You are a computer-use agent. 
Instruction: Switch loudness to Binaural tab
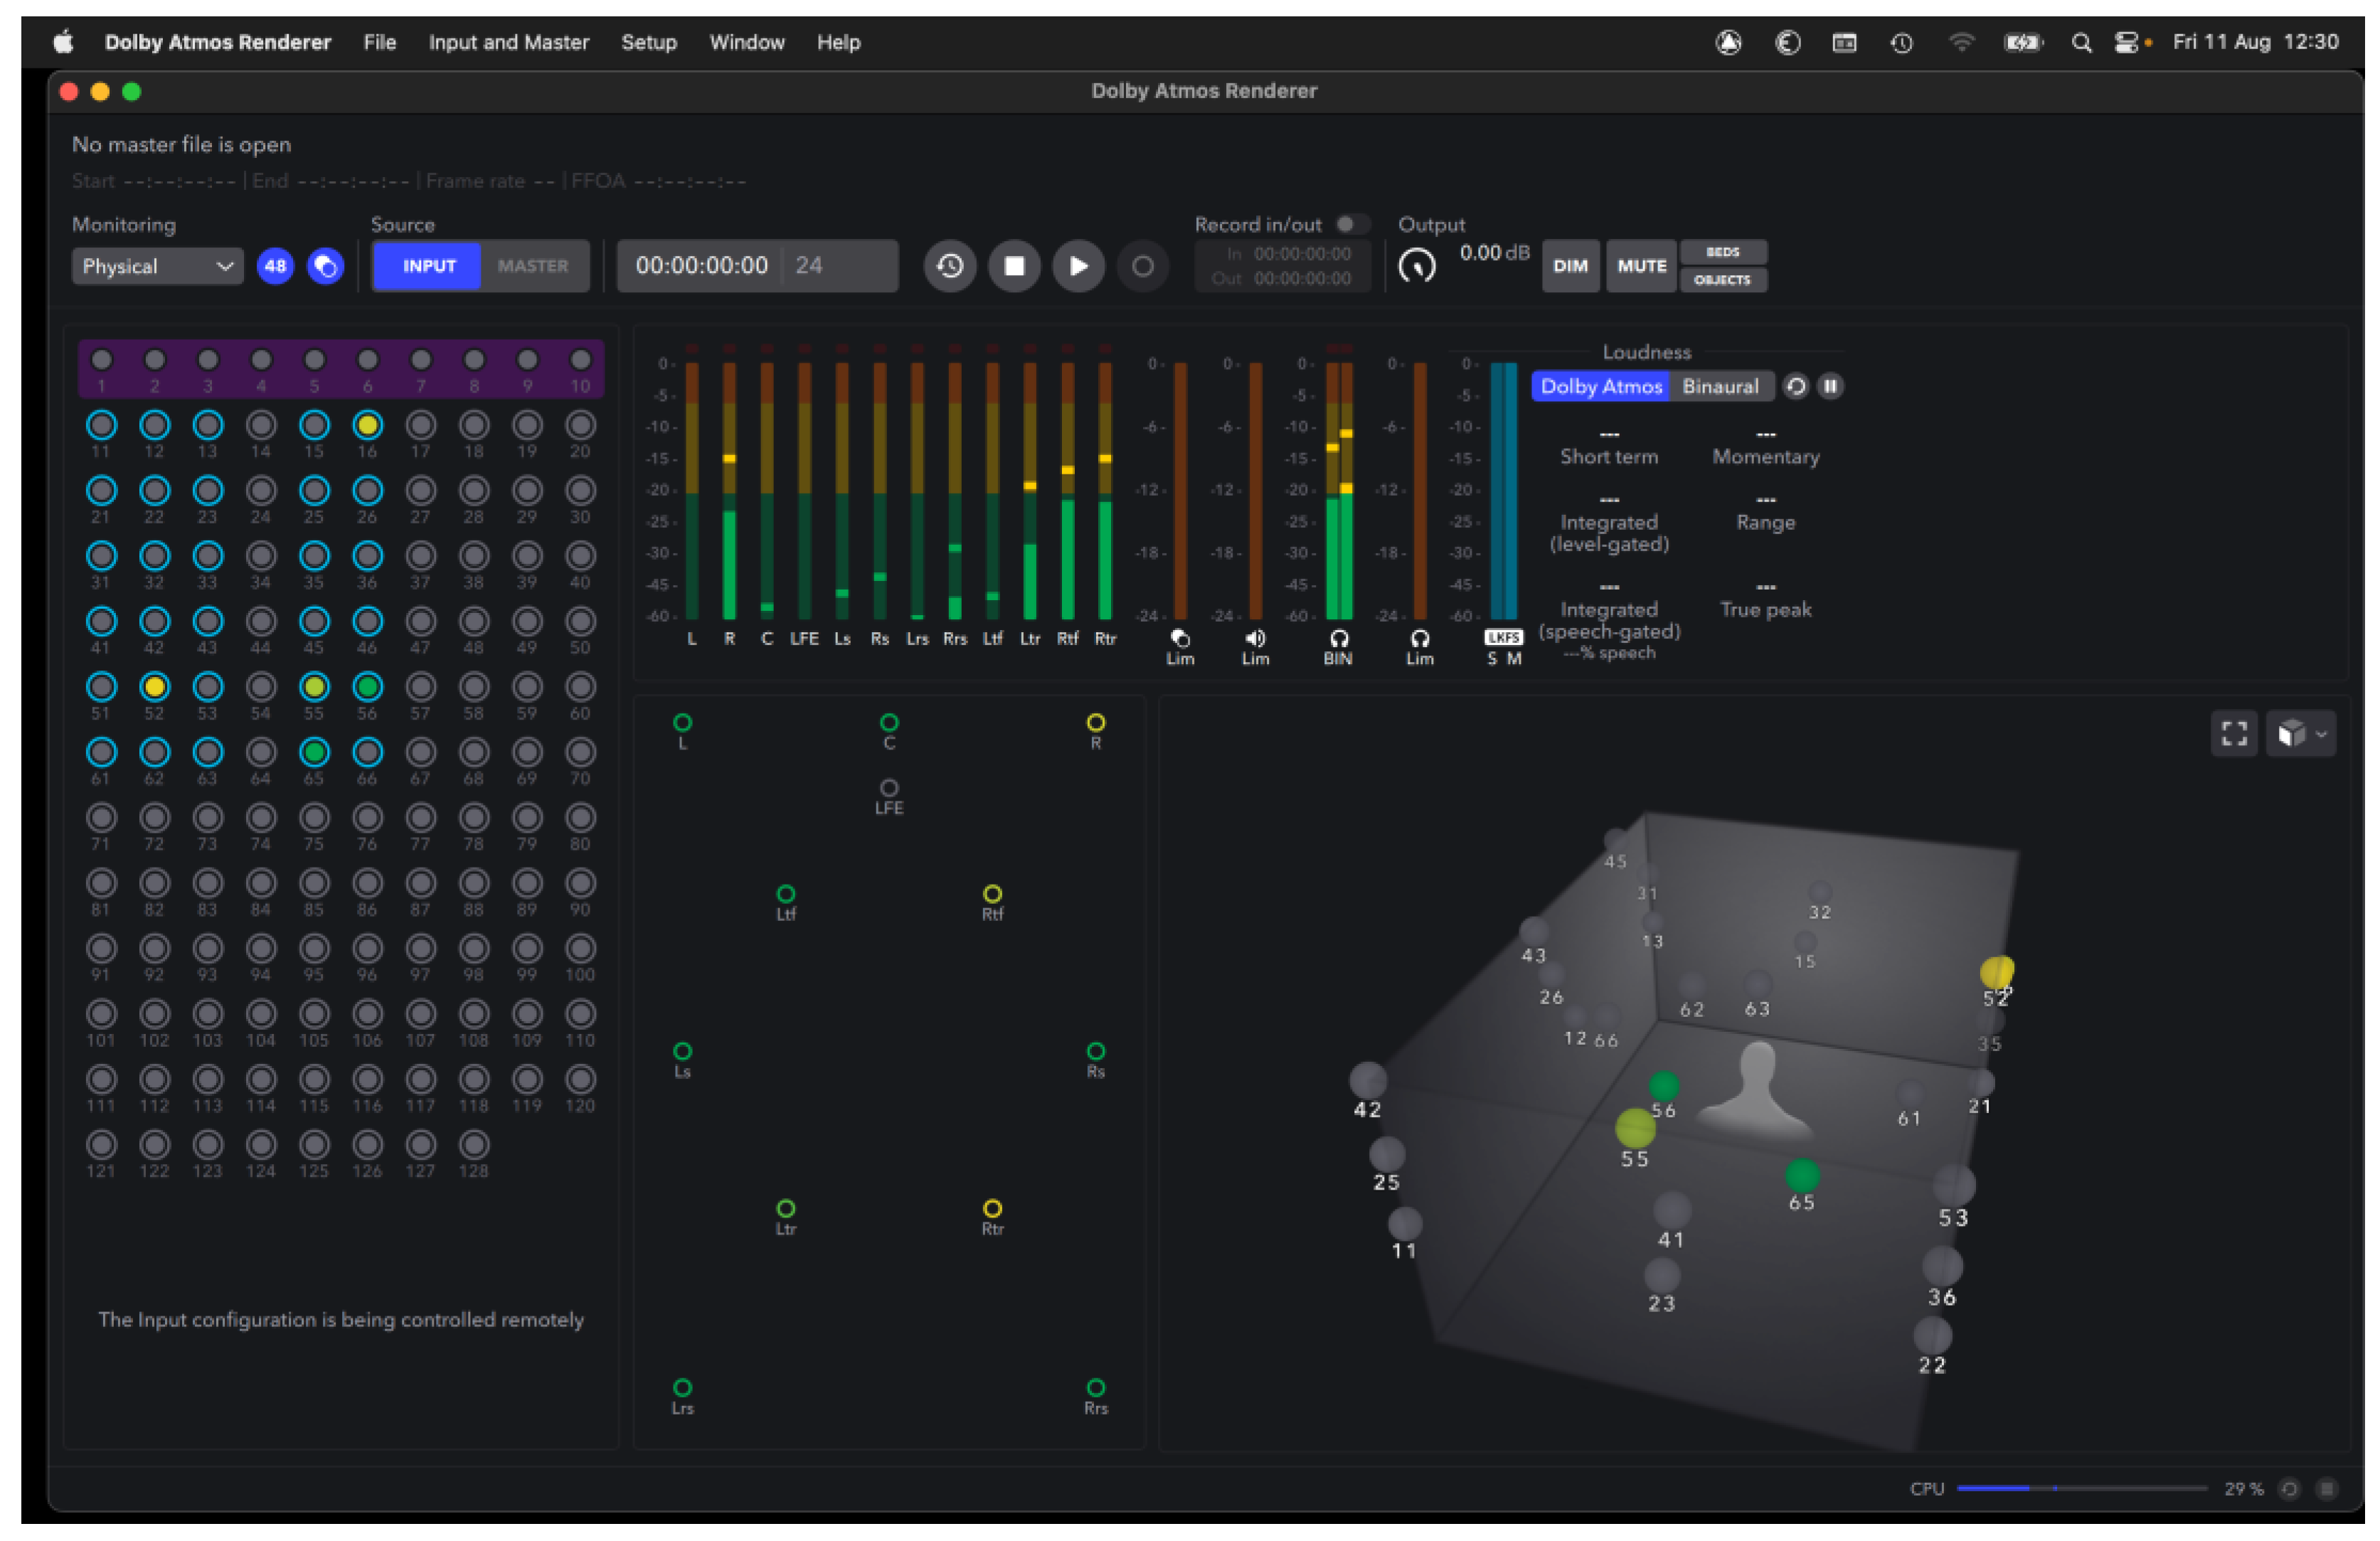pos(1719,386)
